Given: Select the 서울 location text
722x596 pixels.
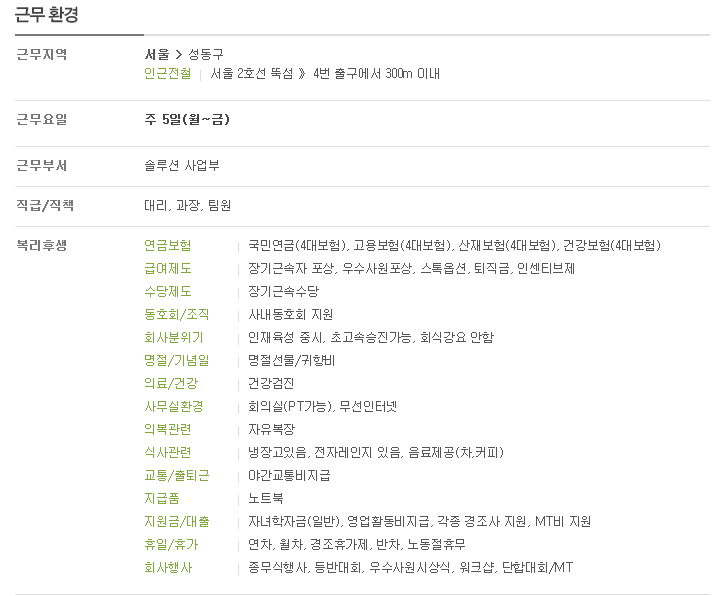Looking at the screenshot, I should coord(157,54).
